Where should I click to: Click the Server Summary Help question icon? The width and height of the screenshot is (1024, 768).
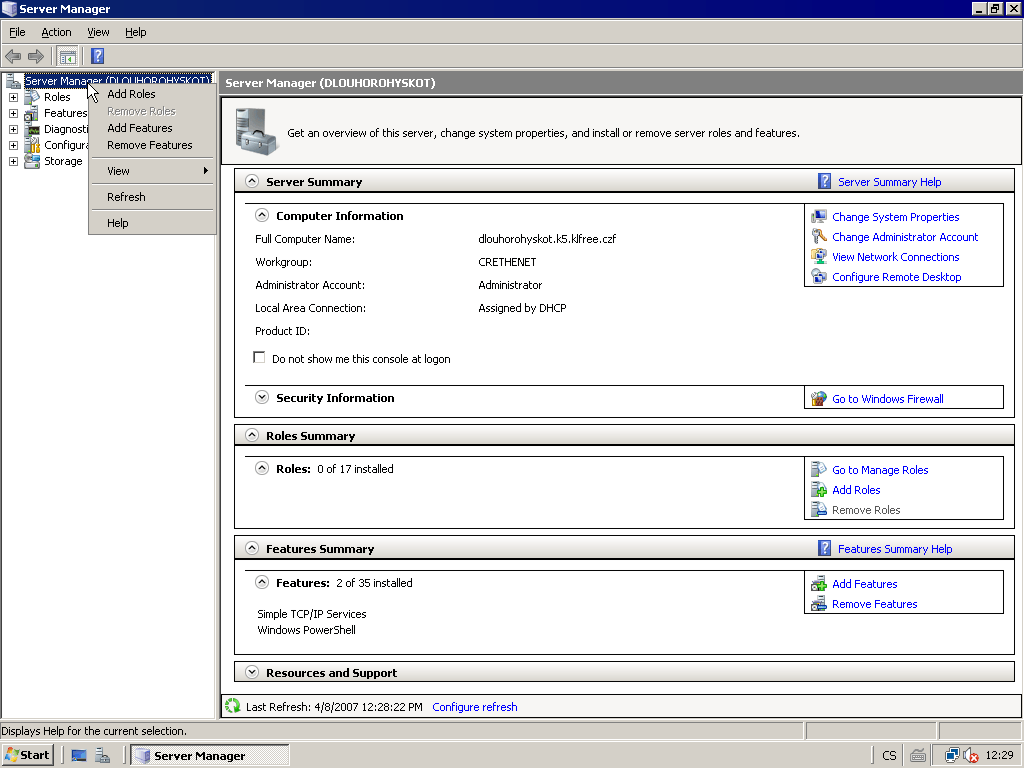tap(824, 182)
